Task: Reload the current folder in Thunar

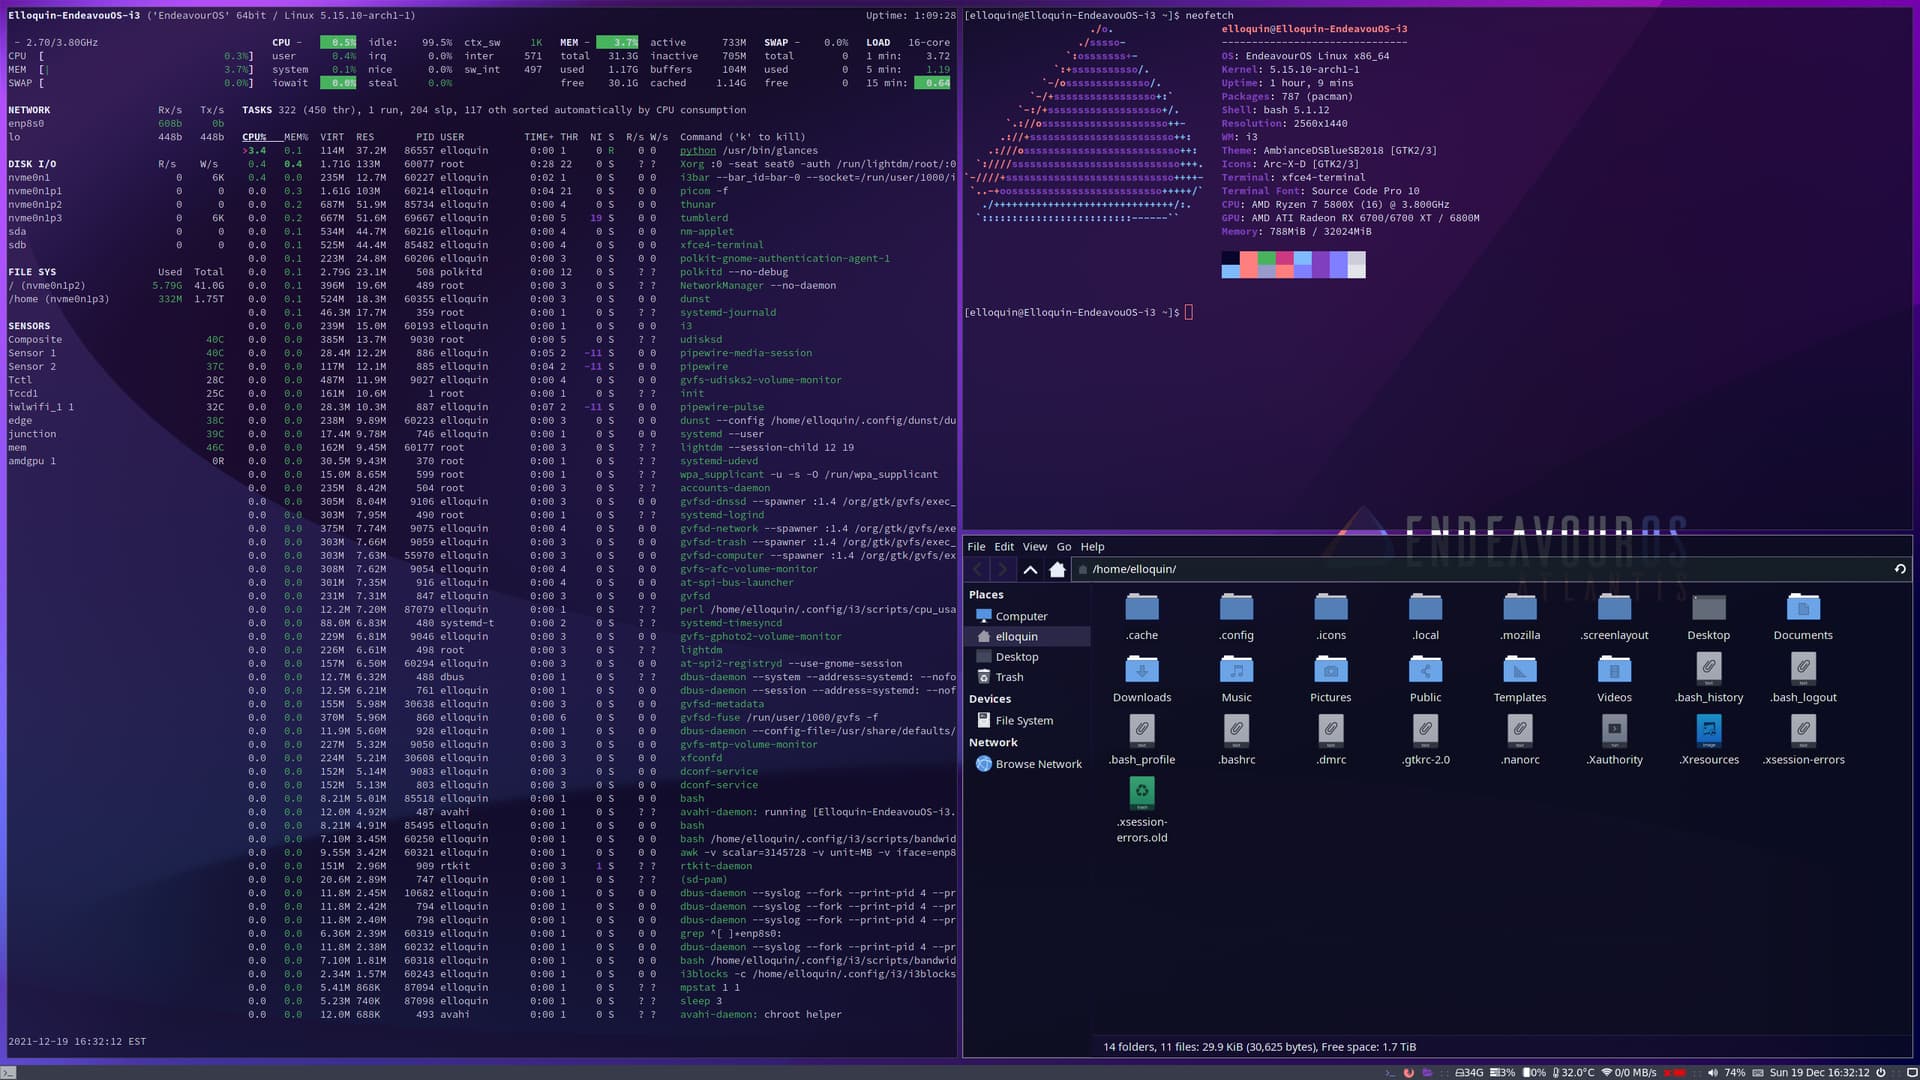Action: [x=1900, y=569]
